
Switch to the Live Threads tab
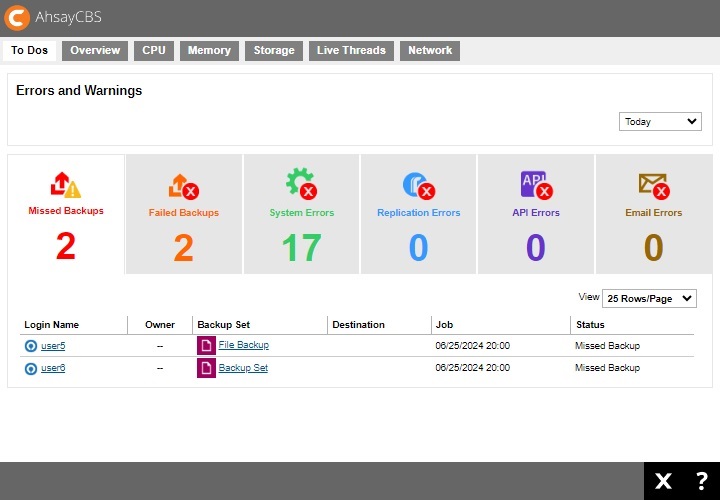coord(350,51)
